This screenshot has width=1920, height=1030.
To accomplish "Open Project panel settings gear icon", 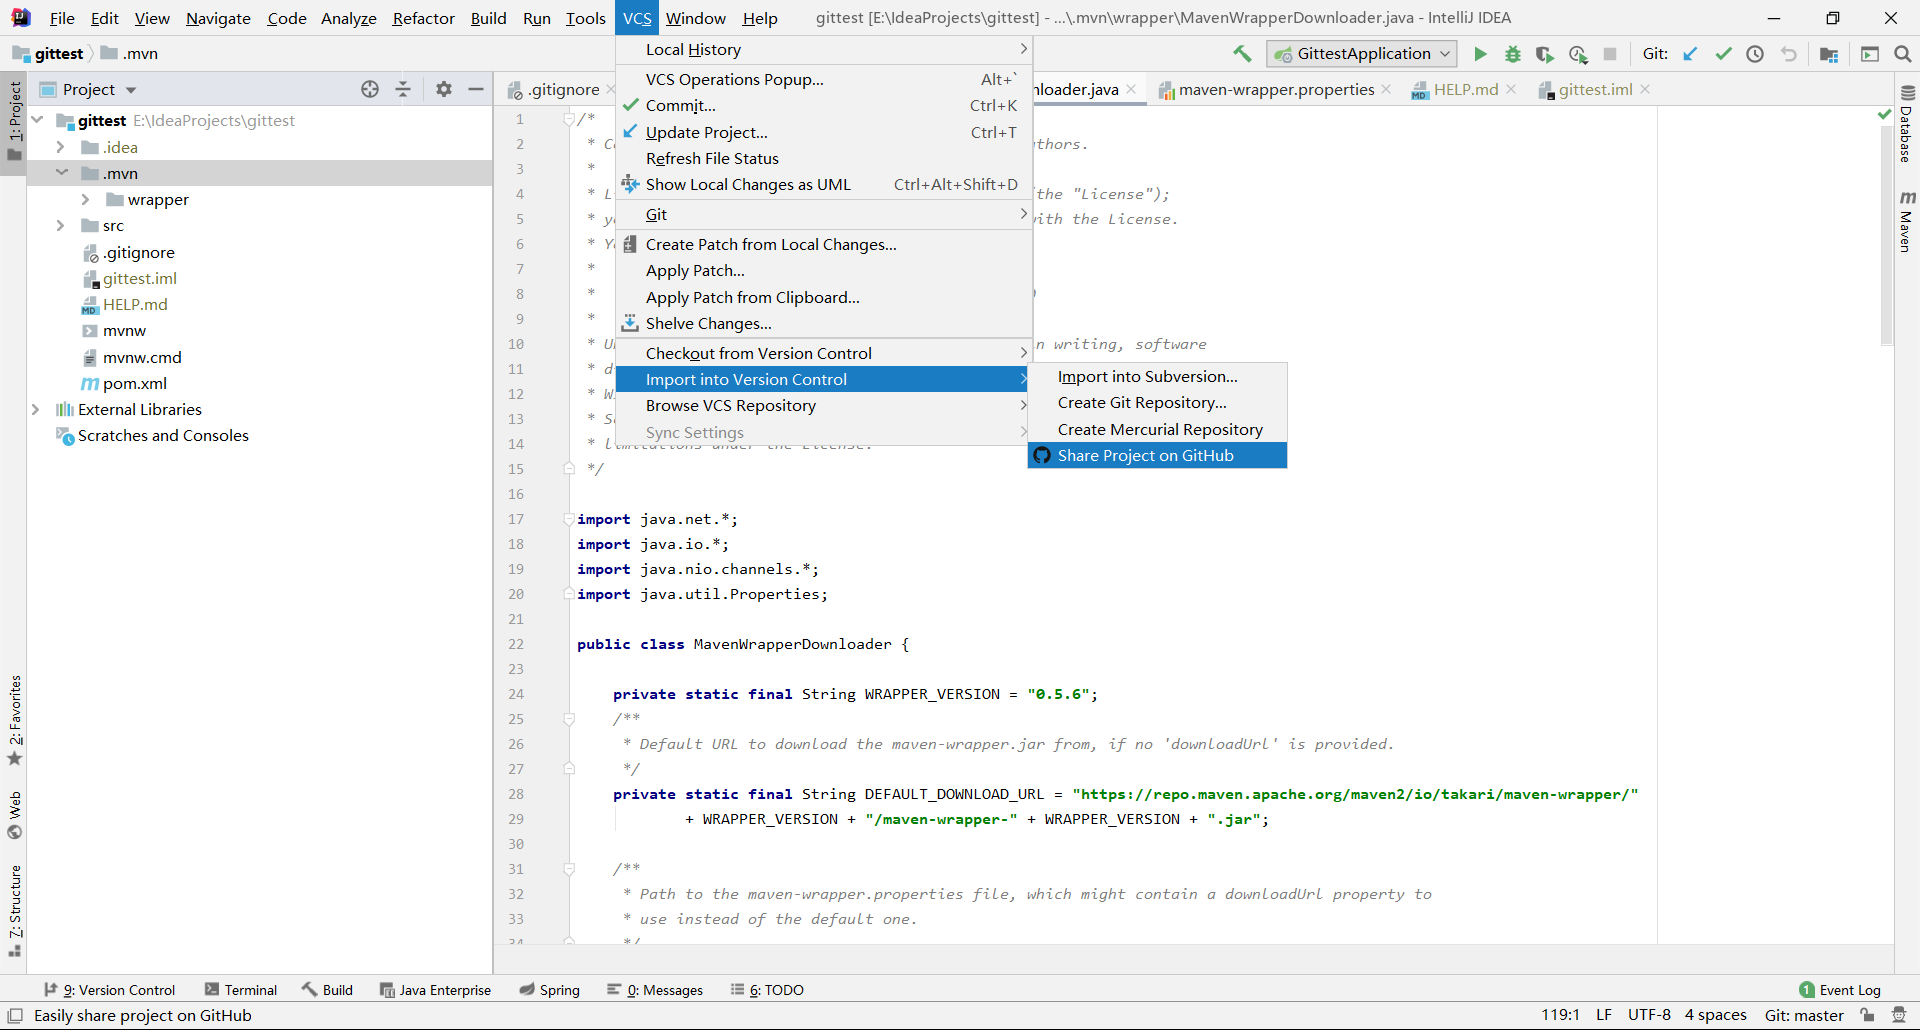I will (444, 89).
